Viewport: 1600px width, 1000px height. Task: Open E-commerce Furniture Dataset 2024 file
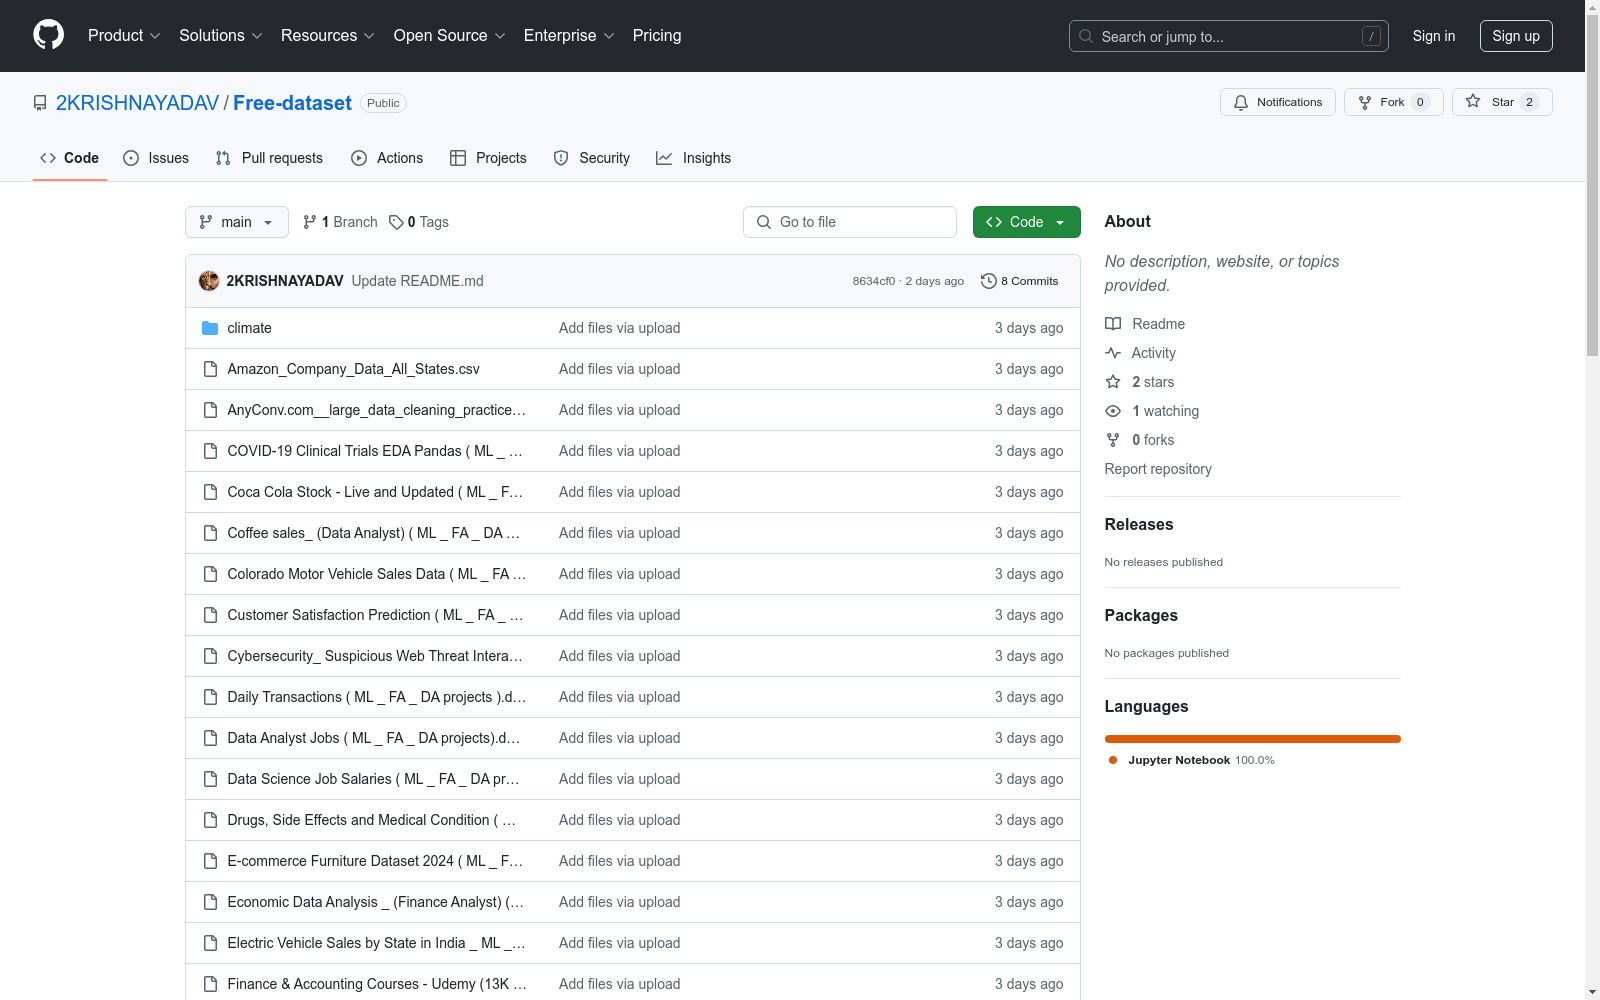click(375, 861)
